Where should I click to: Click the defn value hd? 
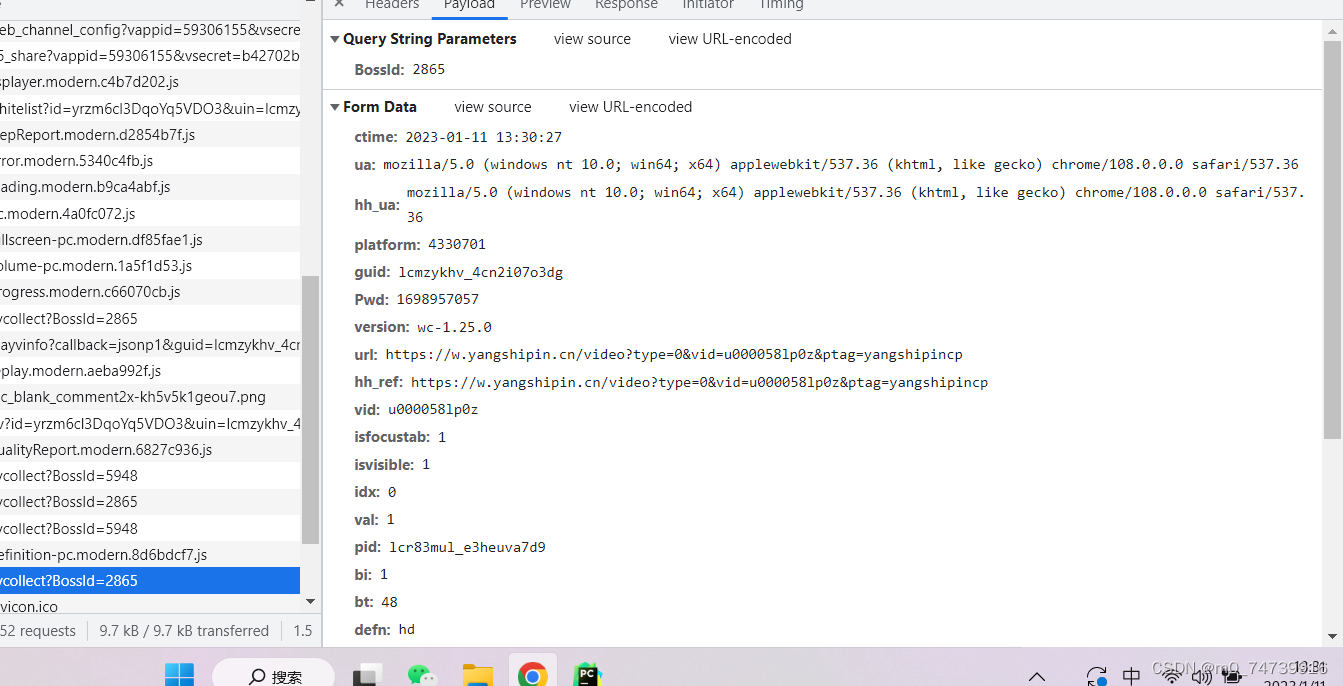[407, 629]
